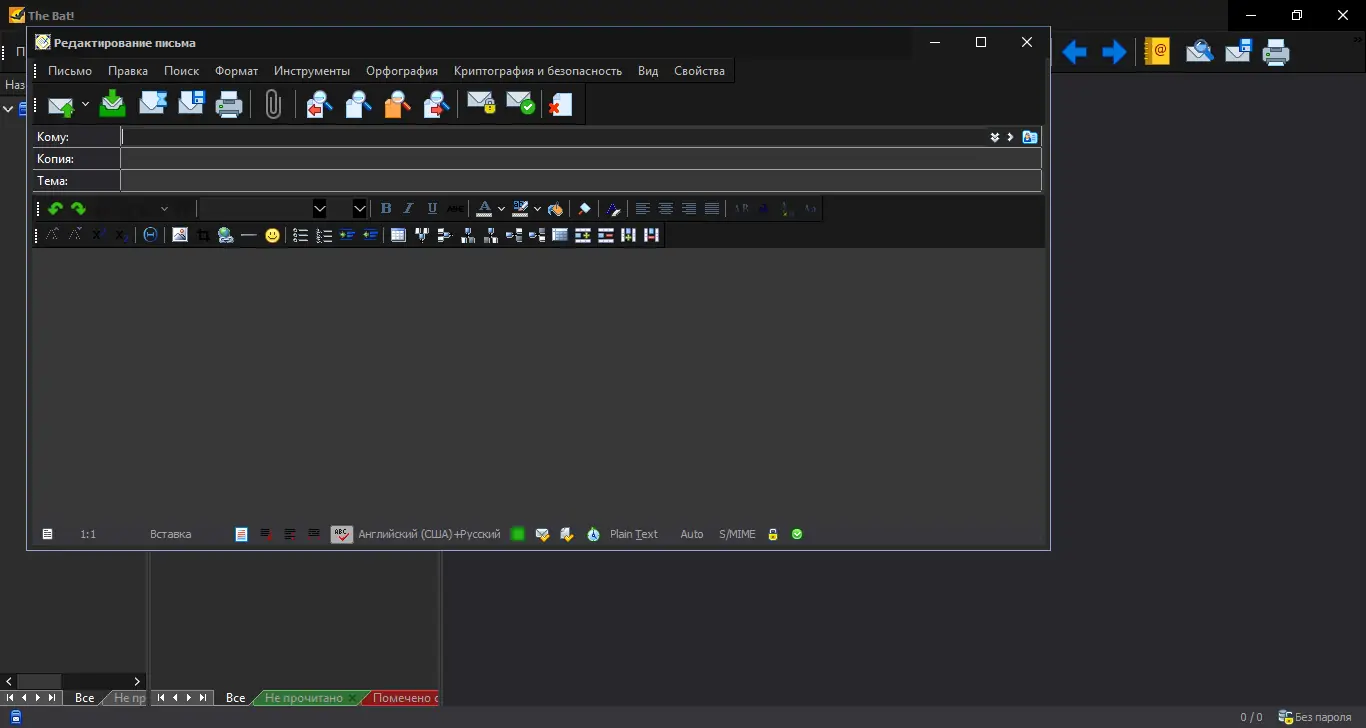Open the Поиск menu
The height and width of the screenshot is (728, 1366).
pos(182,71)
